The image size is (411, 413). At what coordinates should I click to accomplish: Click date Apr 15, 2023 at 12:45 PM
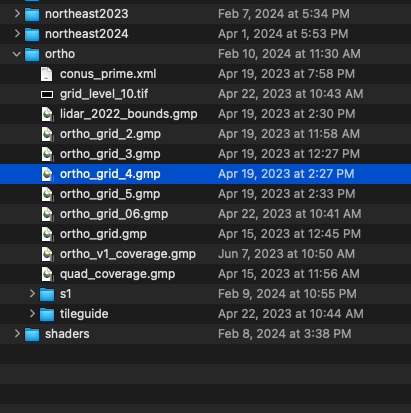[289, 234]
